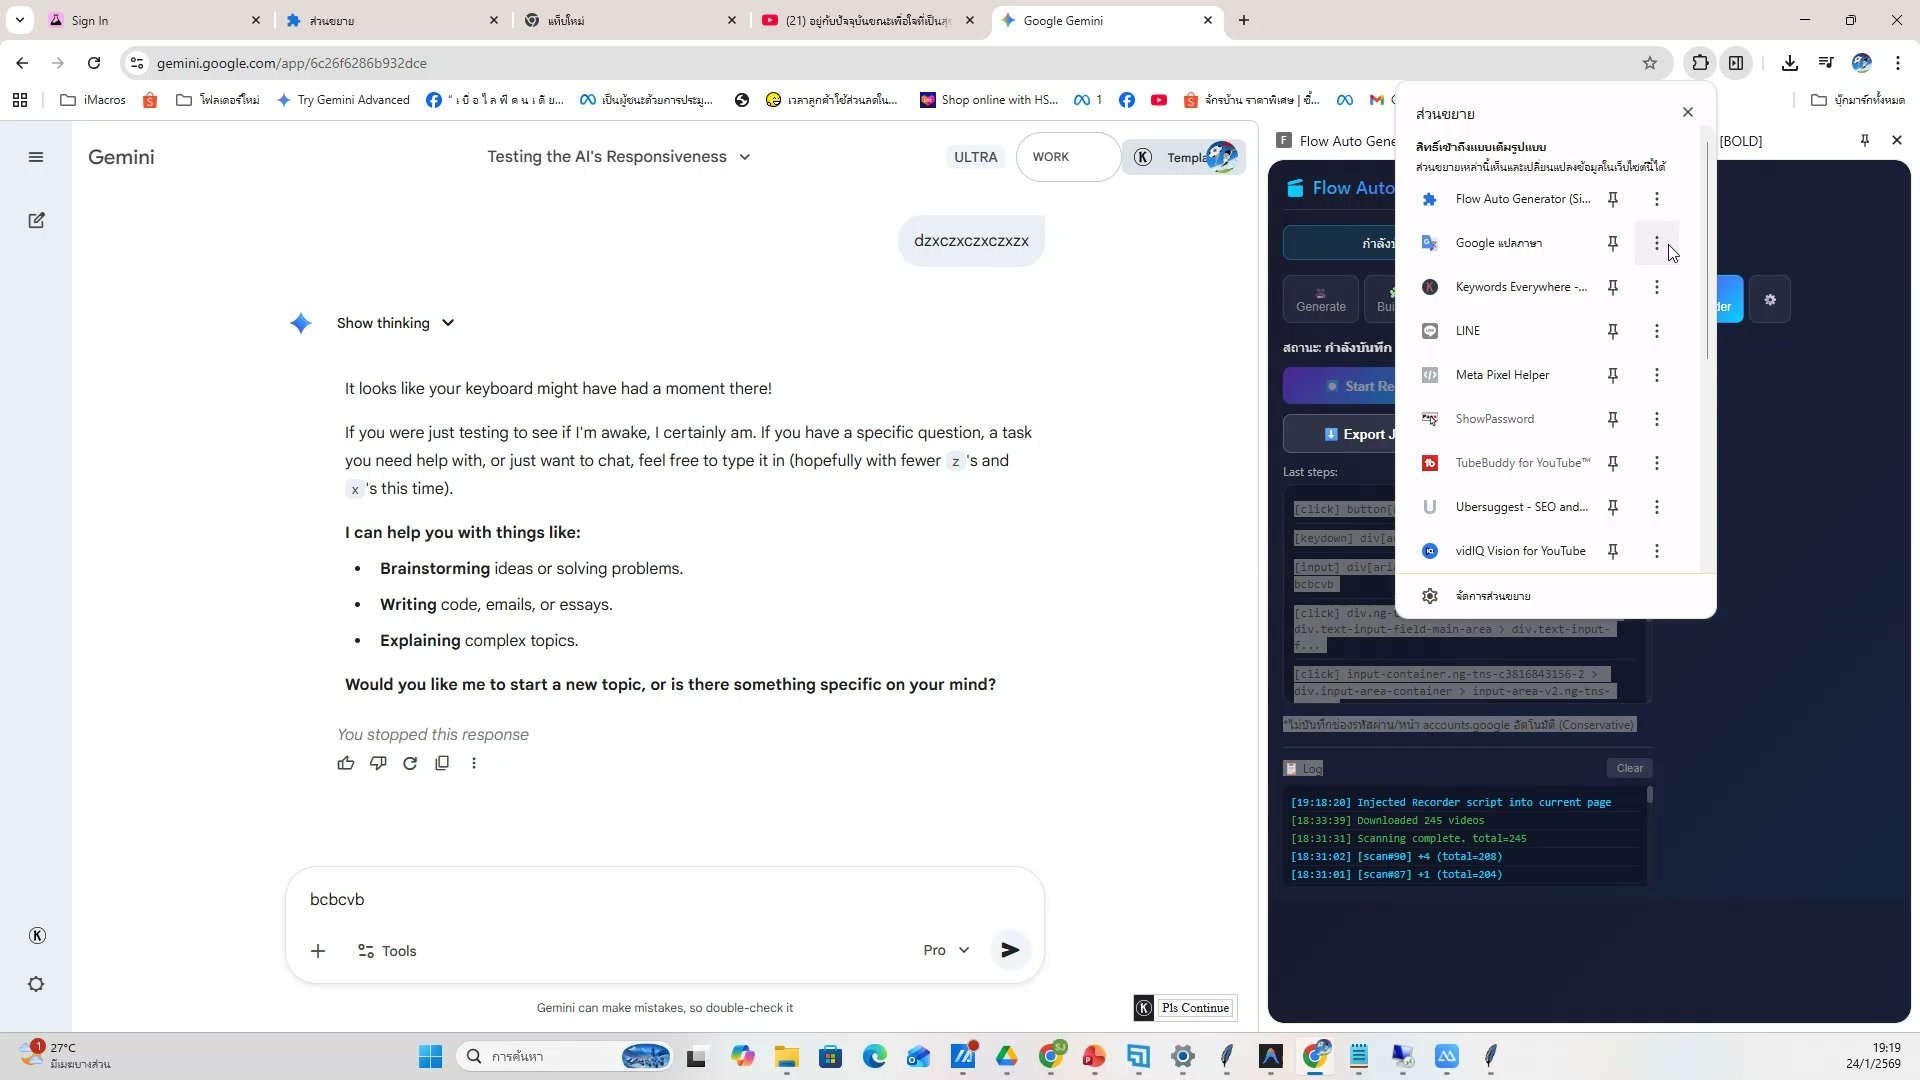Pin the LINE extension to toolbar
This screenshot has width=1920, height=1080.
pyautogui.click(x=1612, y=331)
